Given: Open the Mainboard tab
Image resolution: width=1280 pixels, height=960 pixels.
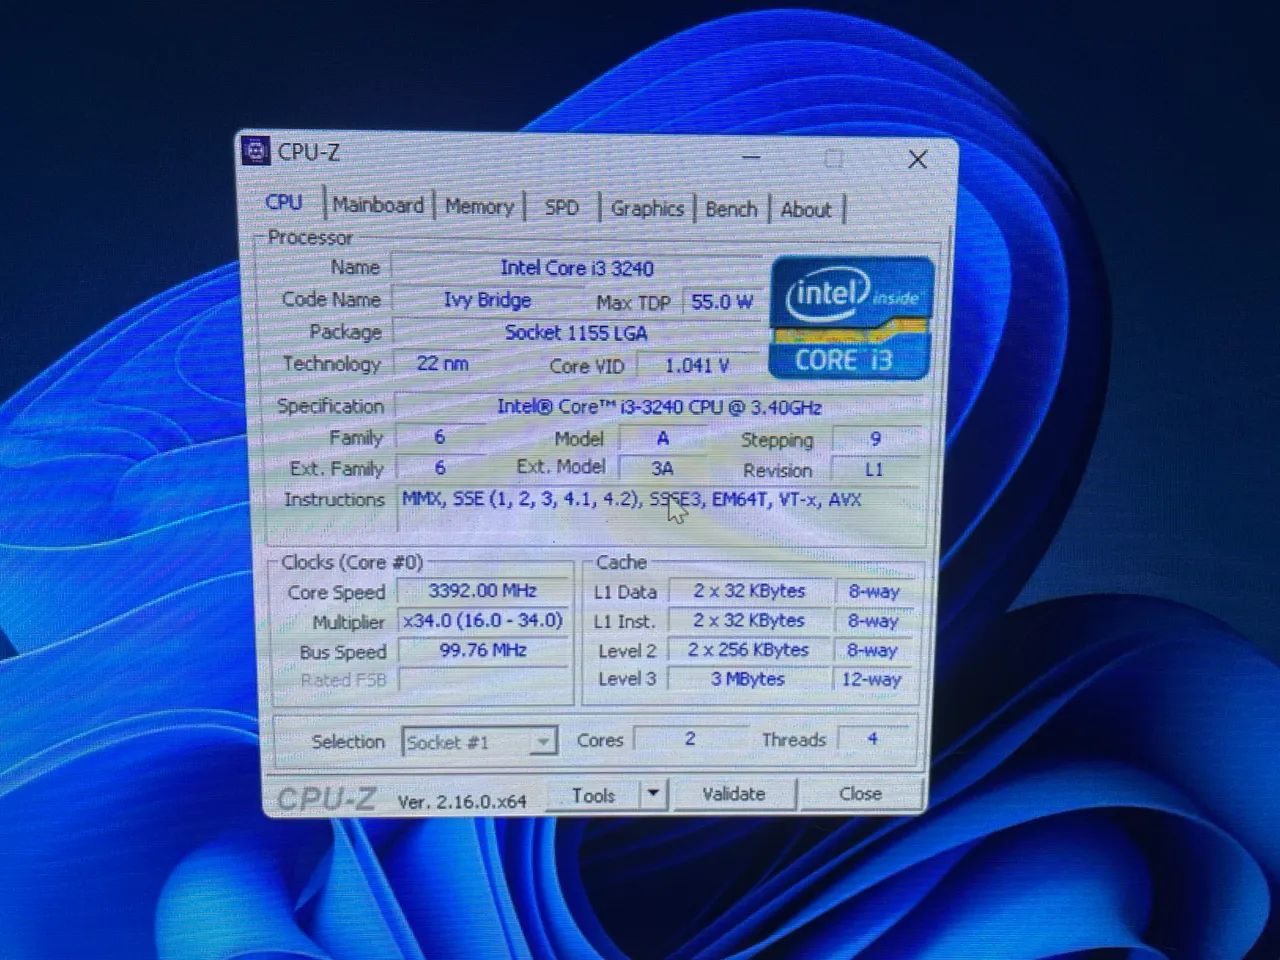Looking at the screenshot, I should pyautogui.click(x=378, y=205).
